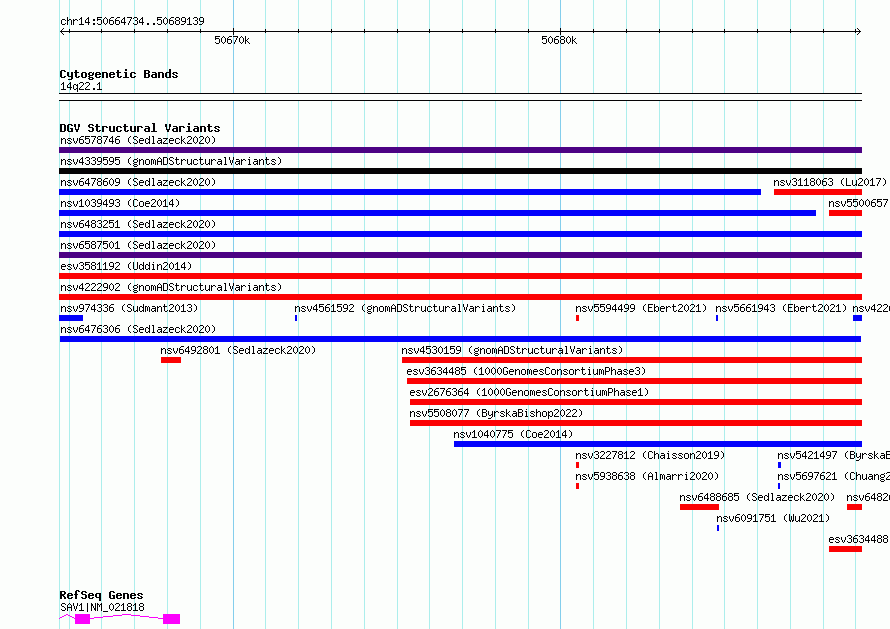890x629 pixels.
Task: Select nsv5661943 (Ebert2021) variant label
Action: (780, 308)
